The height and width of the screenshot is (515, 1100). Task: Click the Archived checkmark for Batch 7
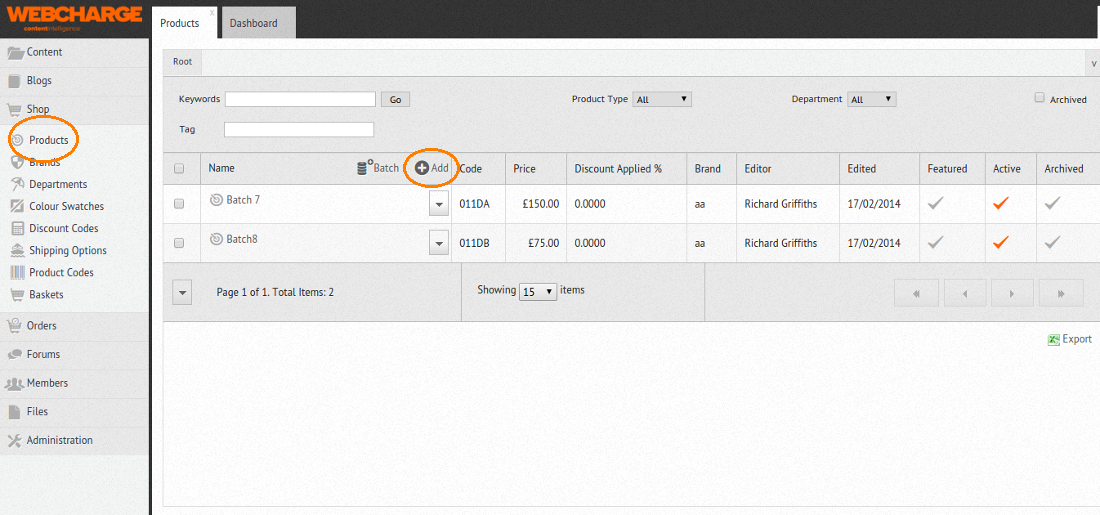click(1053, 203)
